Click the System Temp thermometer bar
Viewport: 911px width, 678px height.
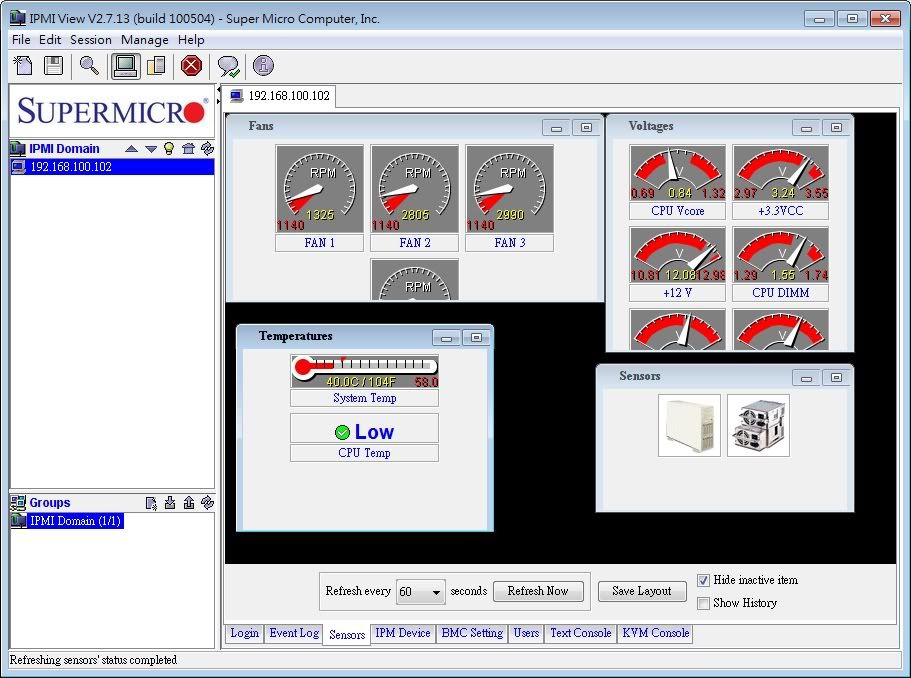point(364,372)
